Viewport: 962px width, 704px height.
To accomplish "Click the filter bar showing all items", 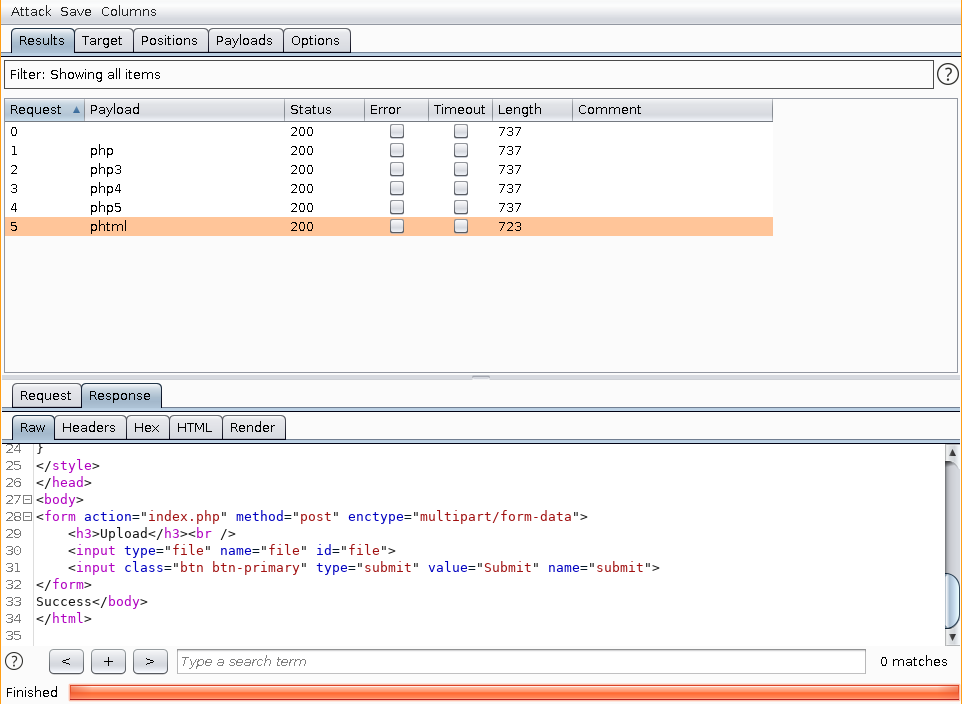I will click(x=468, y=74).
